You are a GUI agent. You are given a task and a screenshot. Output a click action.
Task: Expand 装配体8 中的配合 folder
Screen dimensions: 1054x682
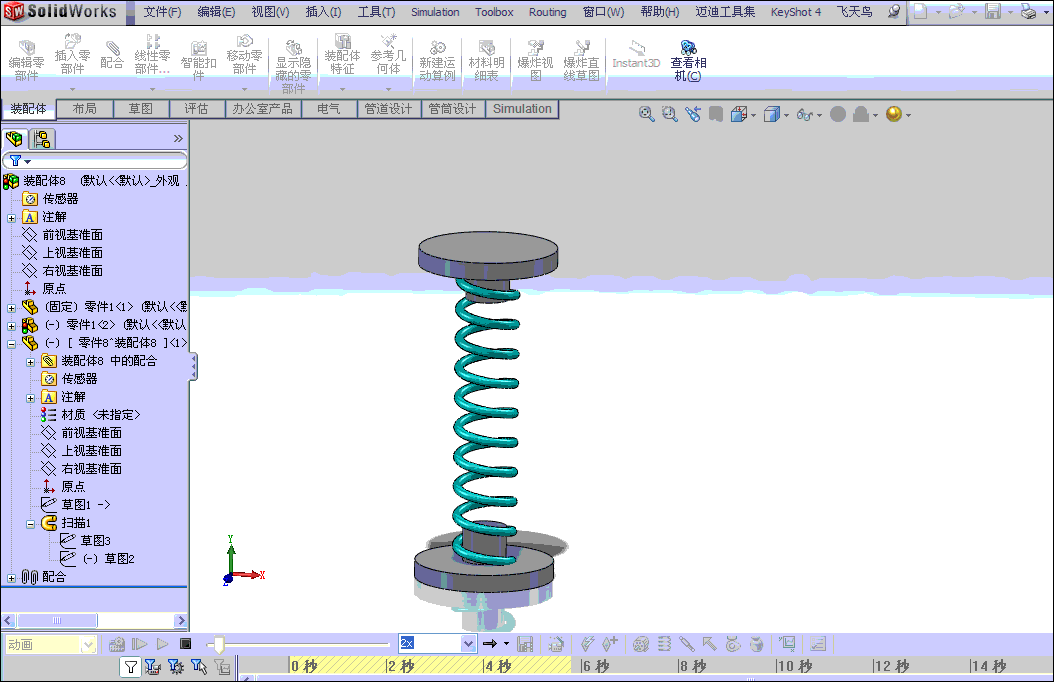pos(30,362)
